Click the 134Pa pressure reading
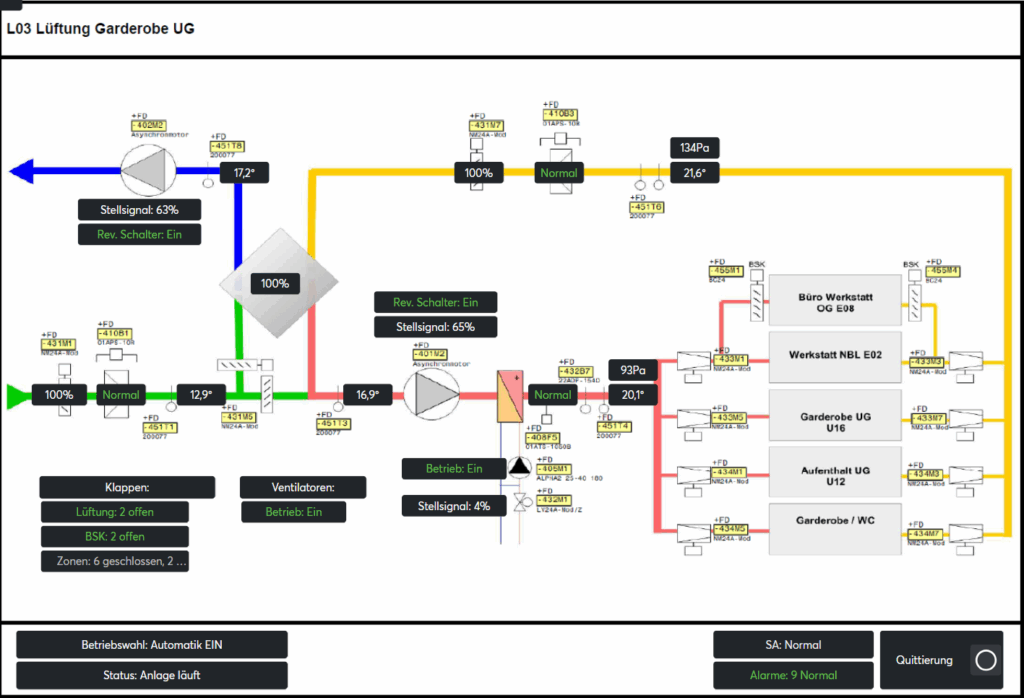Screen dimensions: 1024x698 [x=694, y=148]
